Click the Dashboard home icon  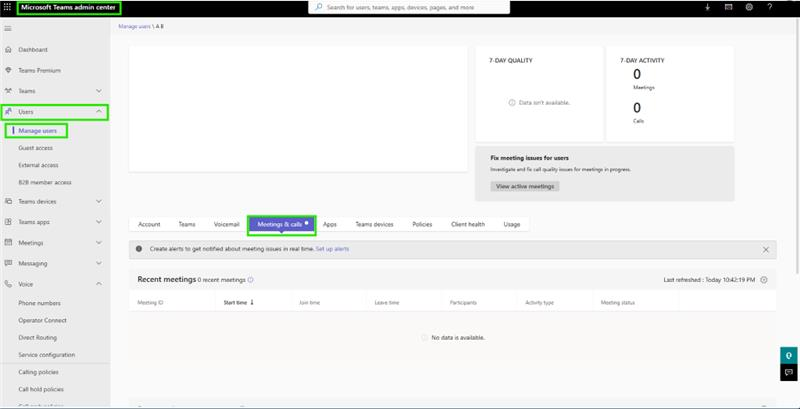[8, 49]
